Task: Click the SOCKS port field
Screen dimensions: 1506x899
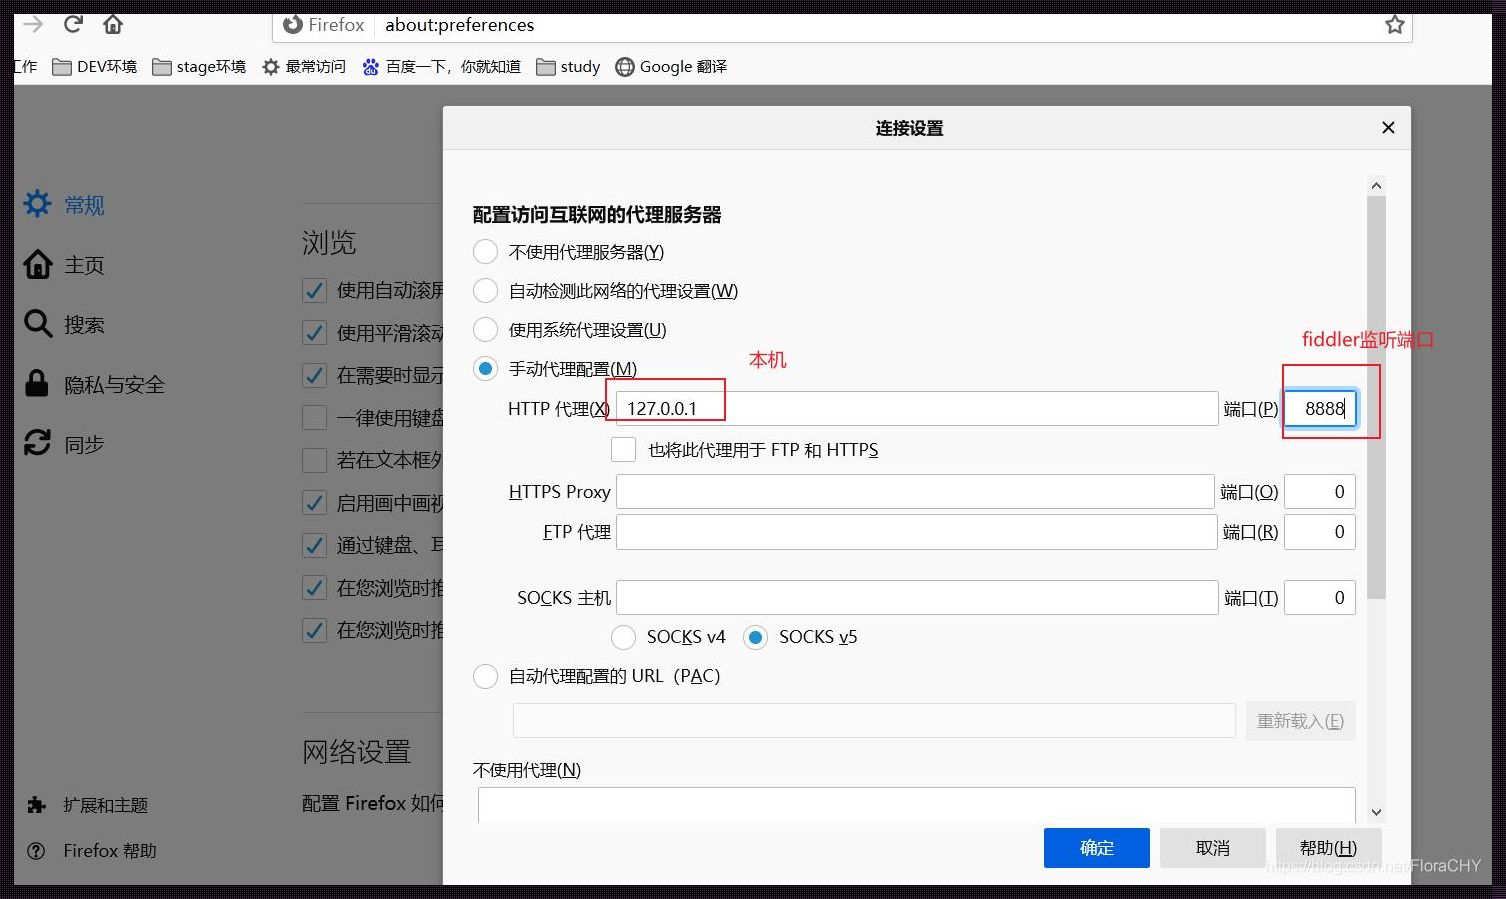Action: click(x=1320, y=598)
